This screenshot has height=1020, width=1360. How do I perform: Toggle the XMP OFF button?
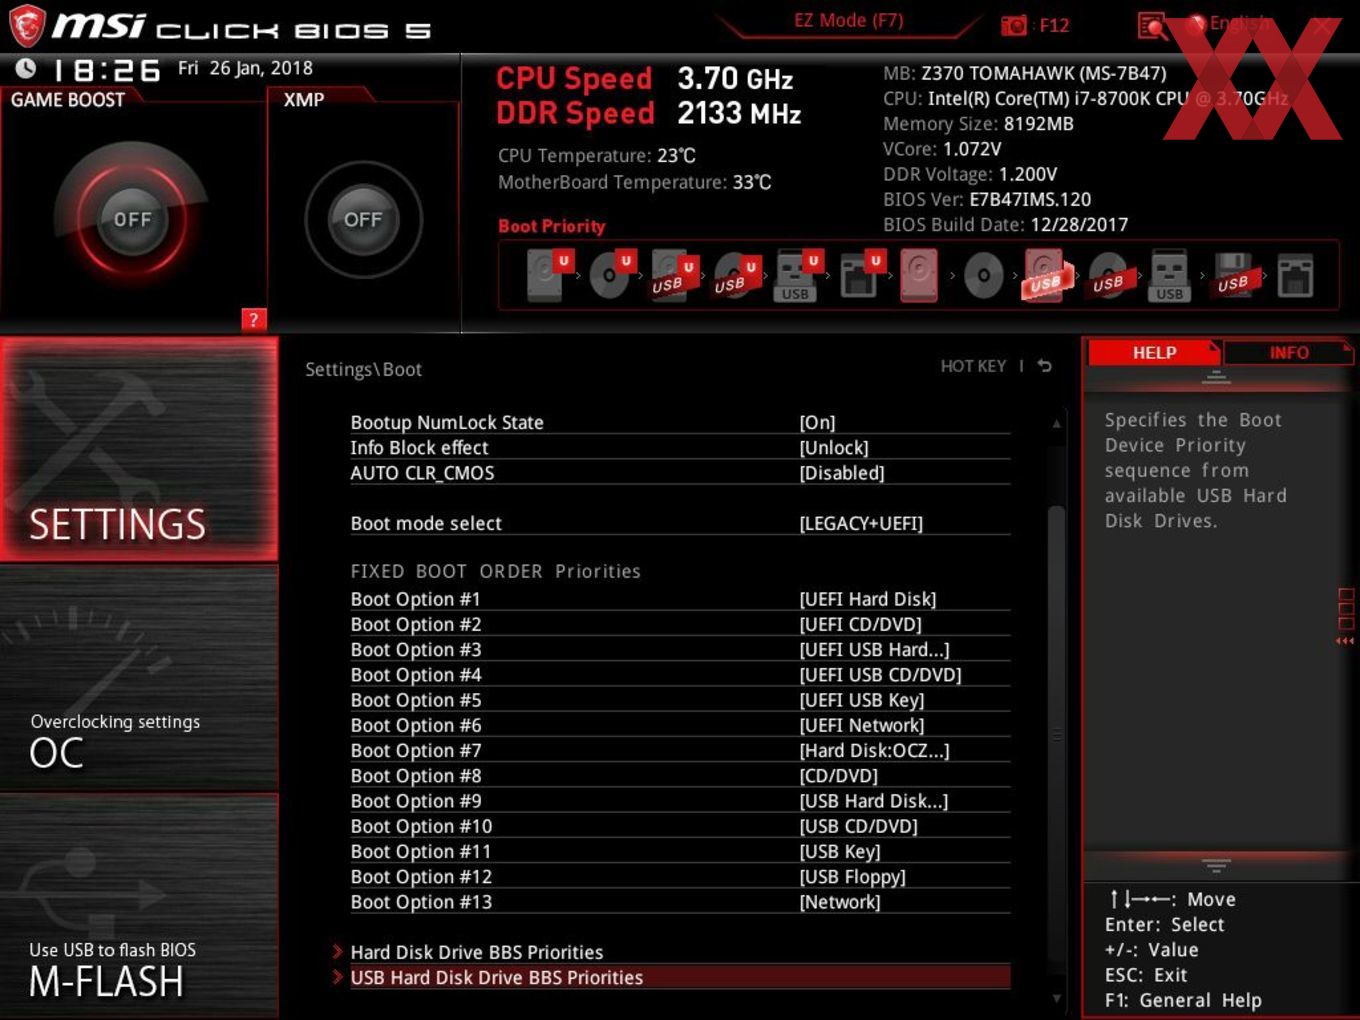pos(363,219)
